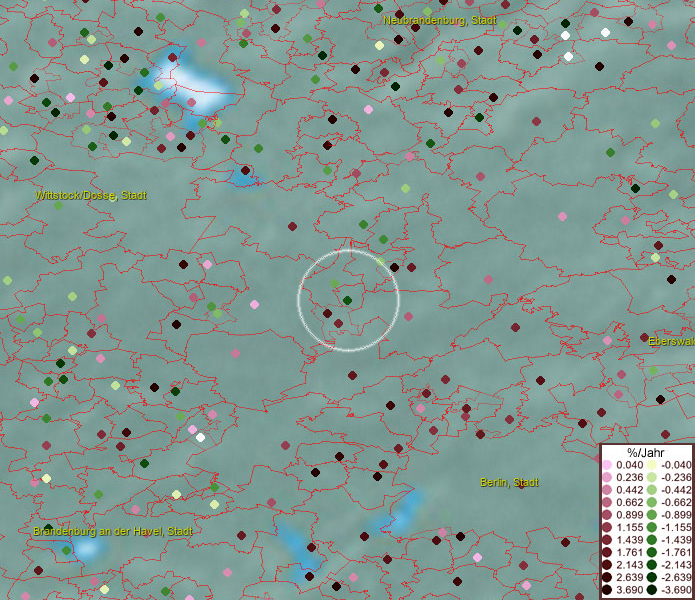Click the legend value '-2.639'
Screen dimensions: 695x600
coord(676,577)
